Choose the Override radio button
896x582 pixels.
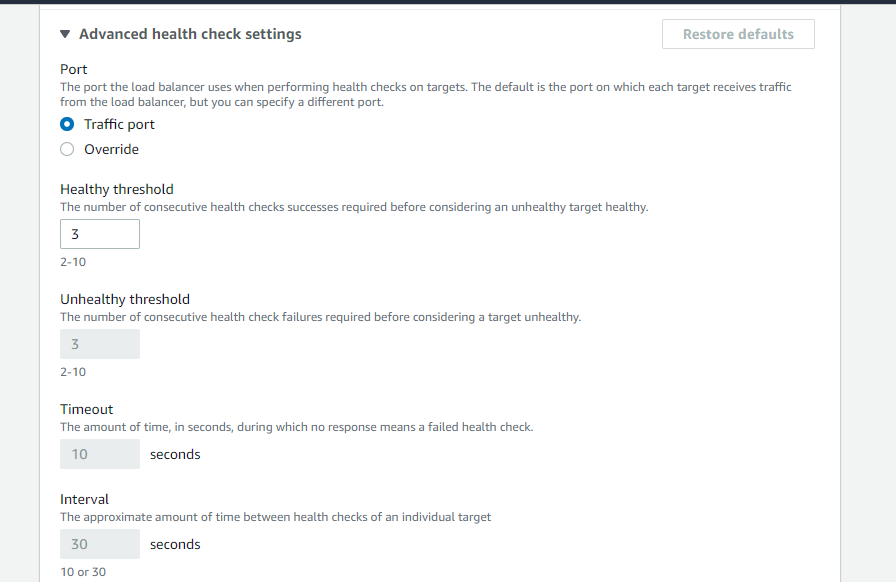[x=67, y=149]
